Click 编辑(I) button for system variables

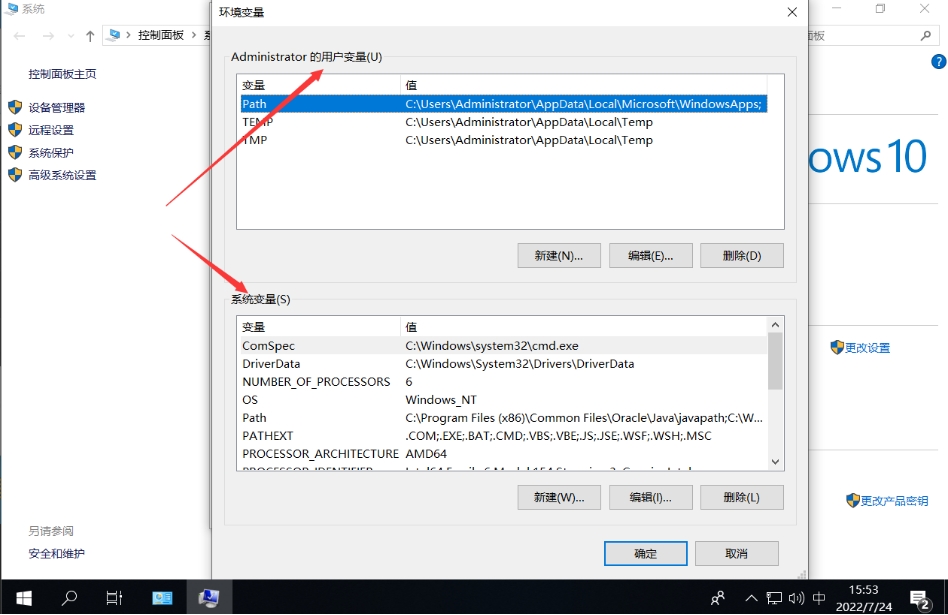click(649, 497)
